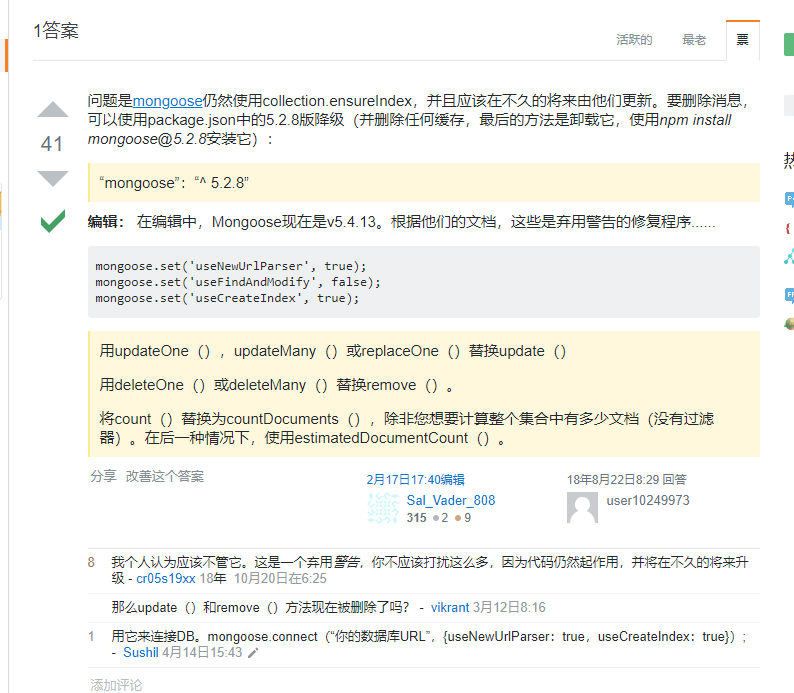The width and height of the screenshot is (794, 693).
Task: Click the "mongoose": "^ 5.2.8" quote block
Action: pos(424,182)
